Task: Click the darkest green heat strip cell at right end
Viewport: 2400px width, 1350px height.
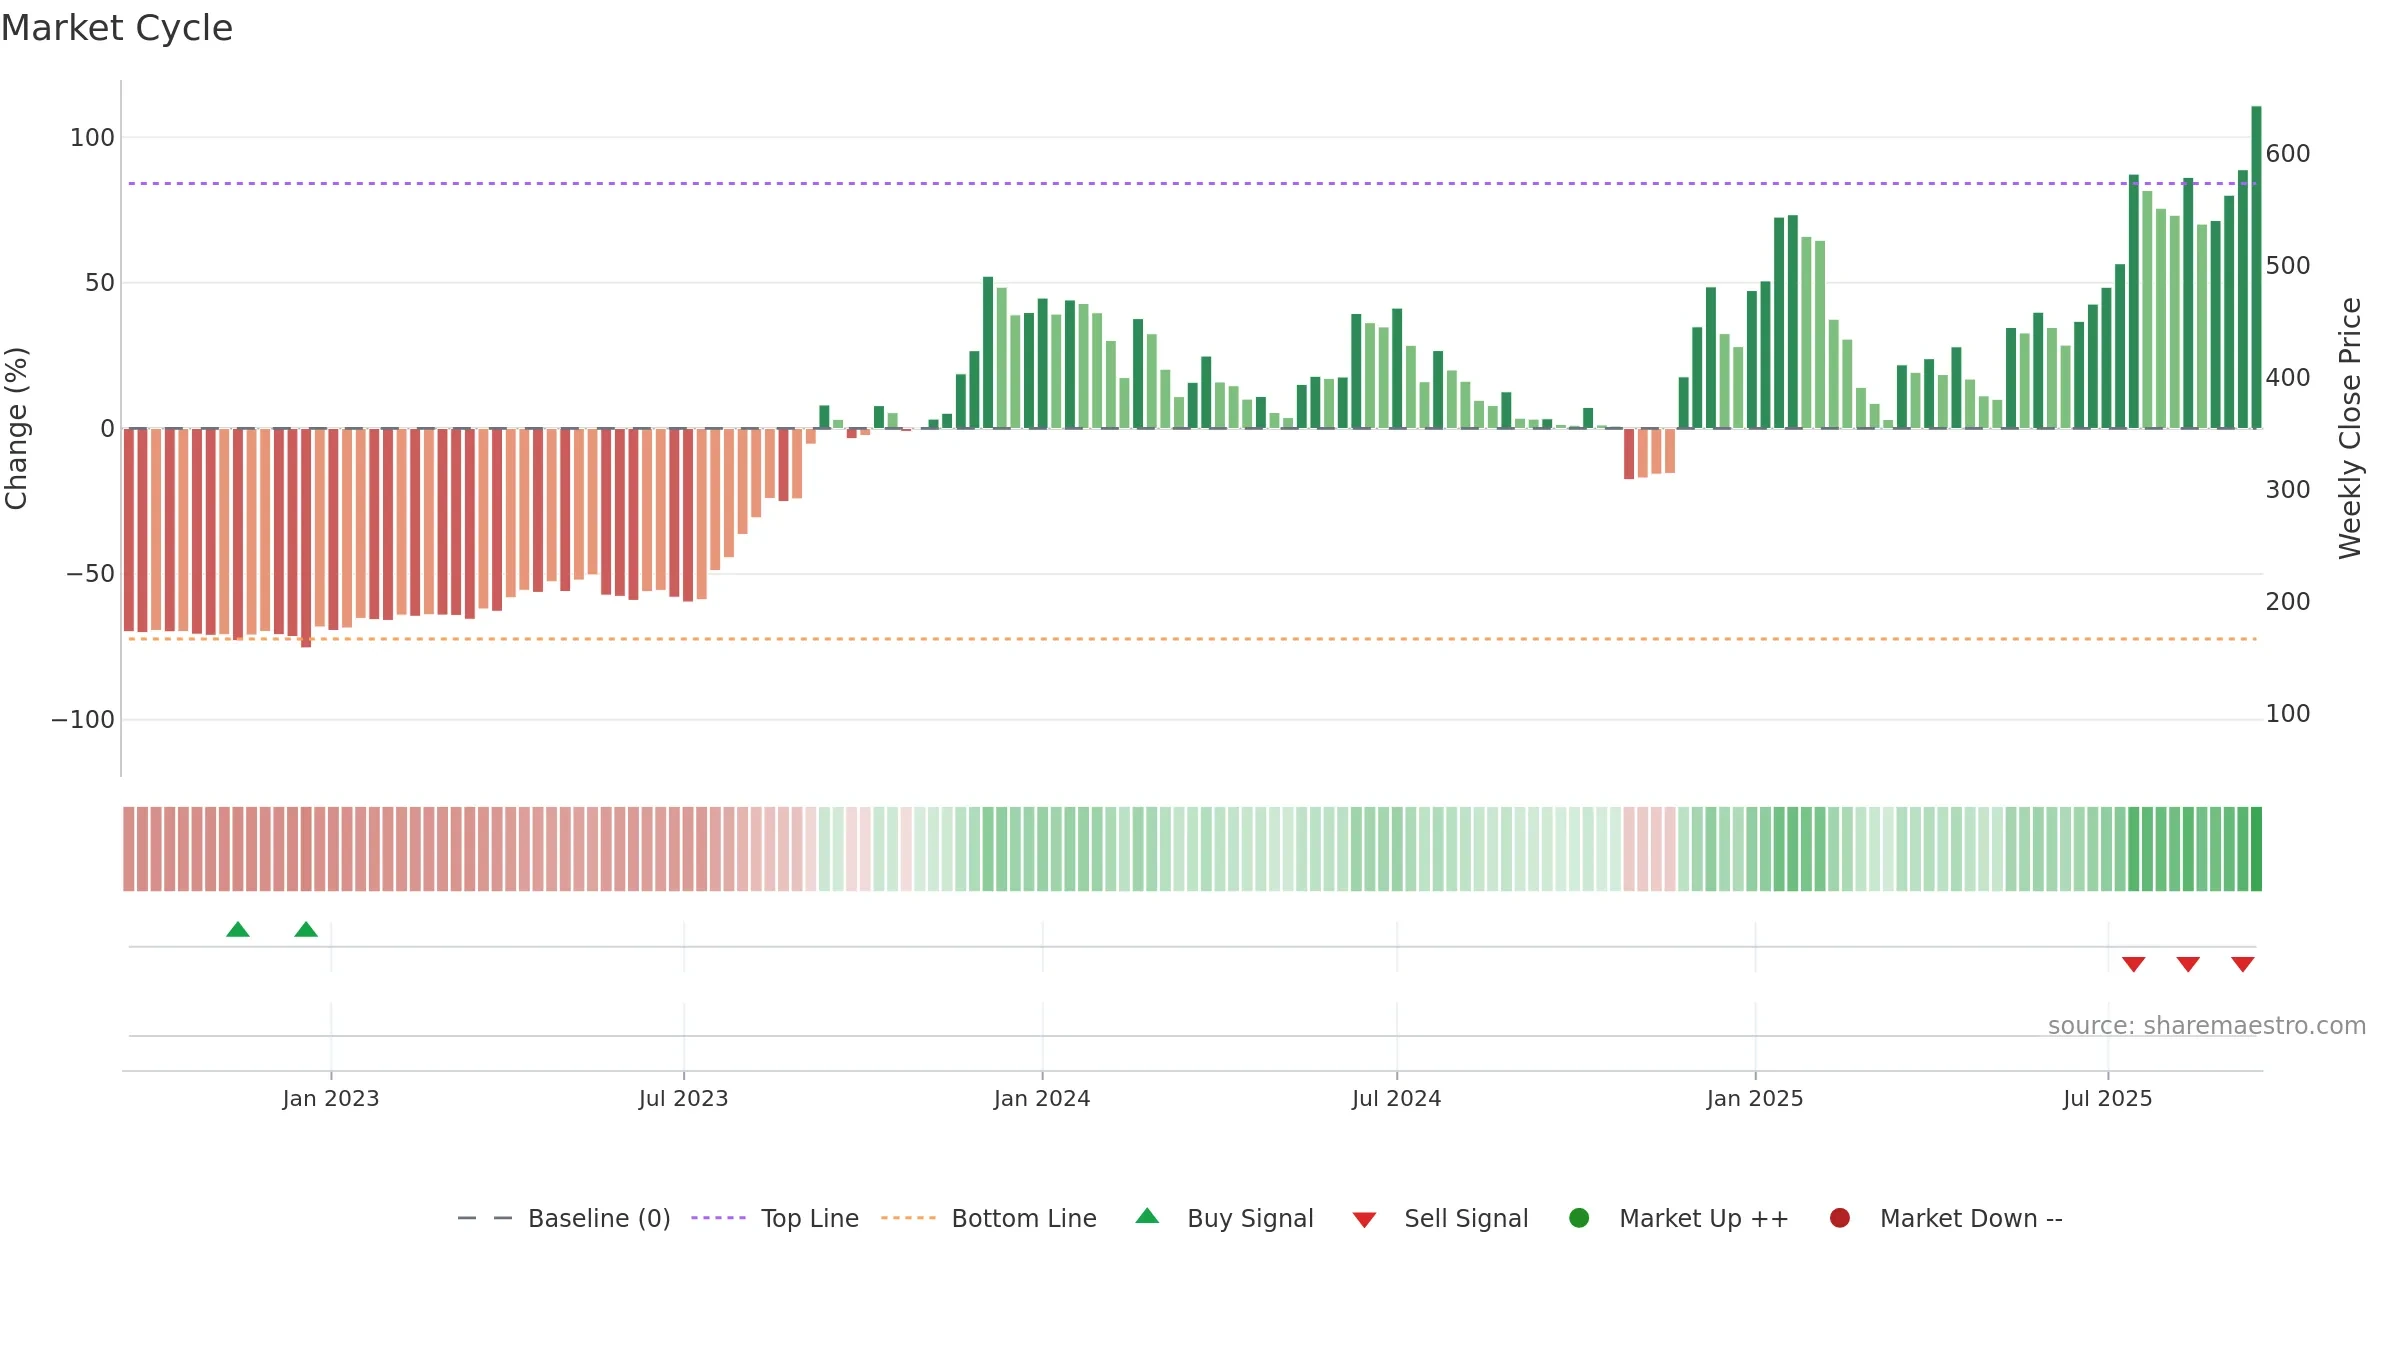Action: click(x=2256, y=849)
